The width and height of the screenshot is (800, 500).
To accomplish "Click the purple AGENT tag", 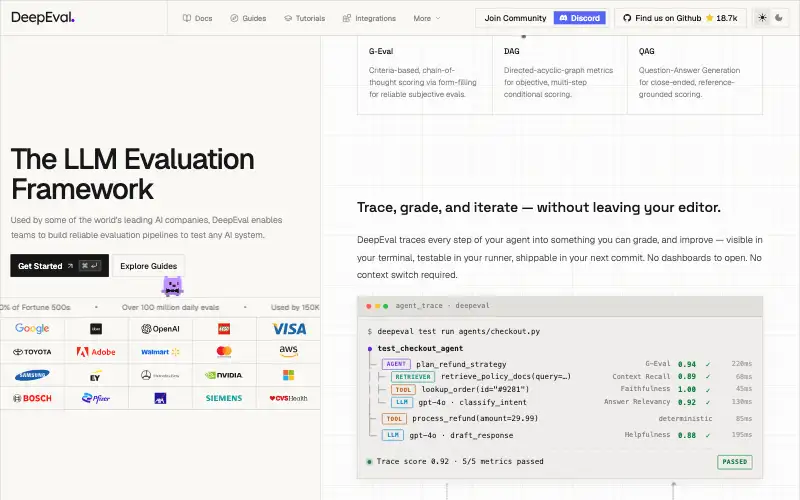I will click(x=396, y=364).
